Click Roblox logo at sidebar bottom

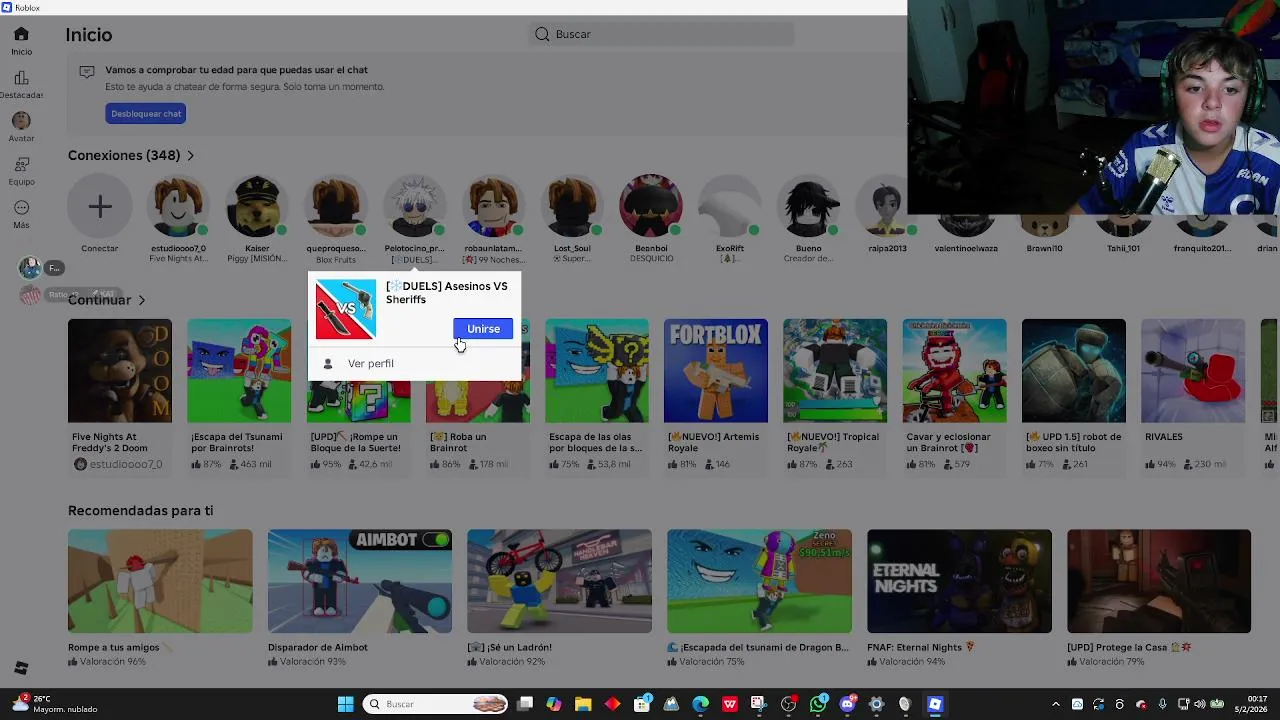pyautogui.click(x=21, y=668)
